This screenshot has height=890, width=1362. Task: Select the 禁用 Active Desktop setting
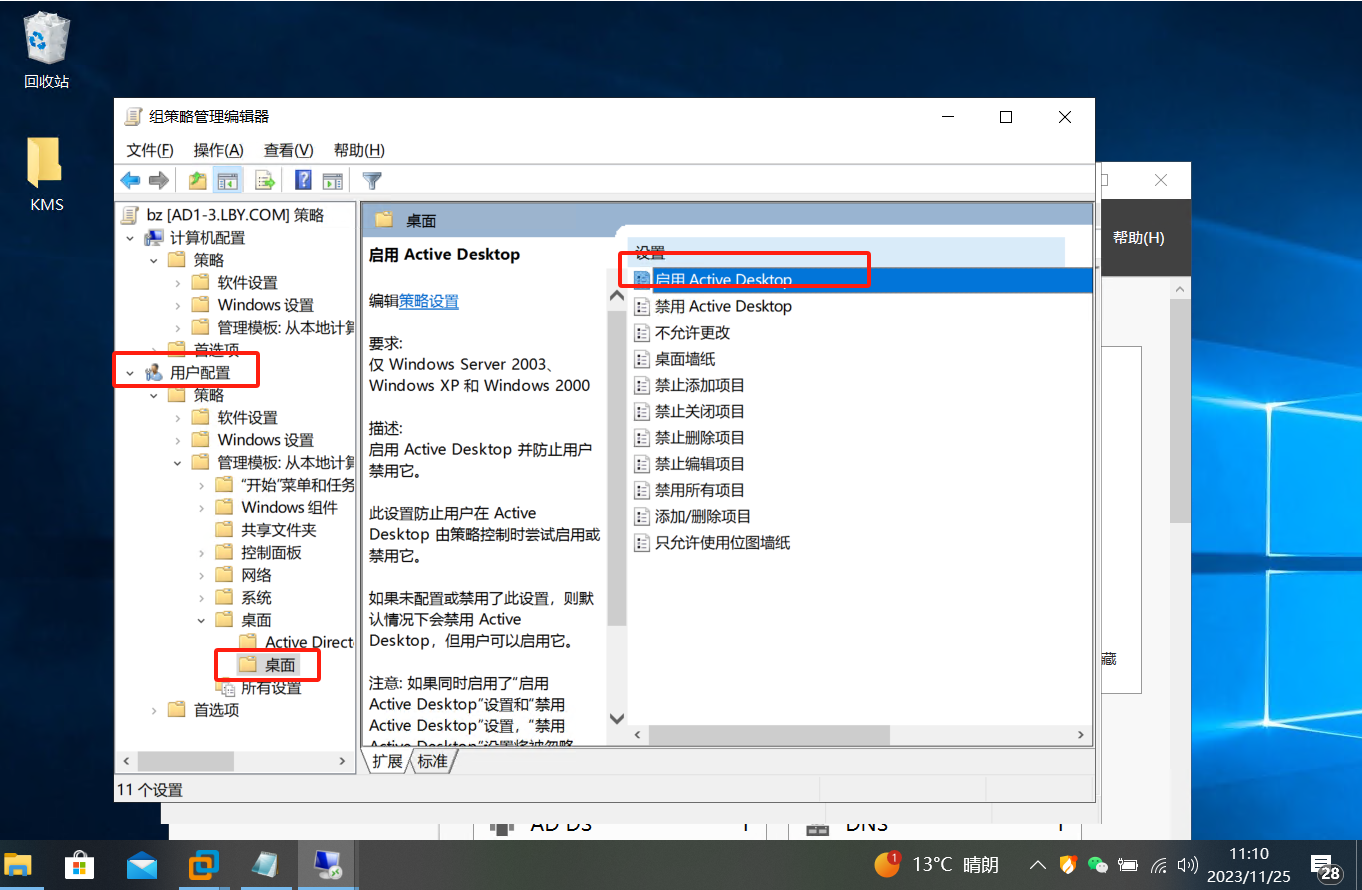(713, 306)
